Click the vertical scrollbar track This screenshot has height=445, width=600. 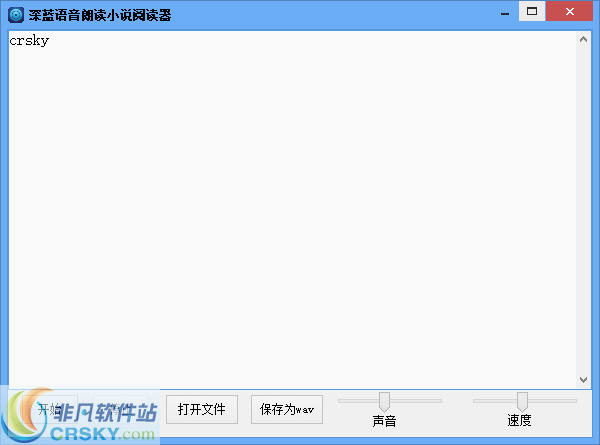(x=584, y=210)
